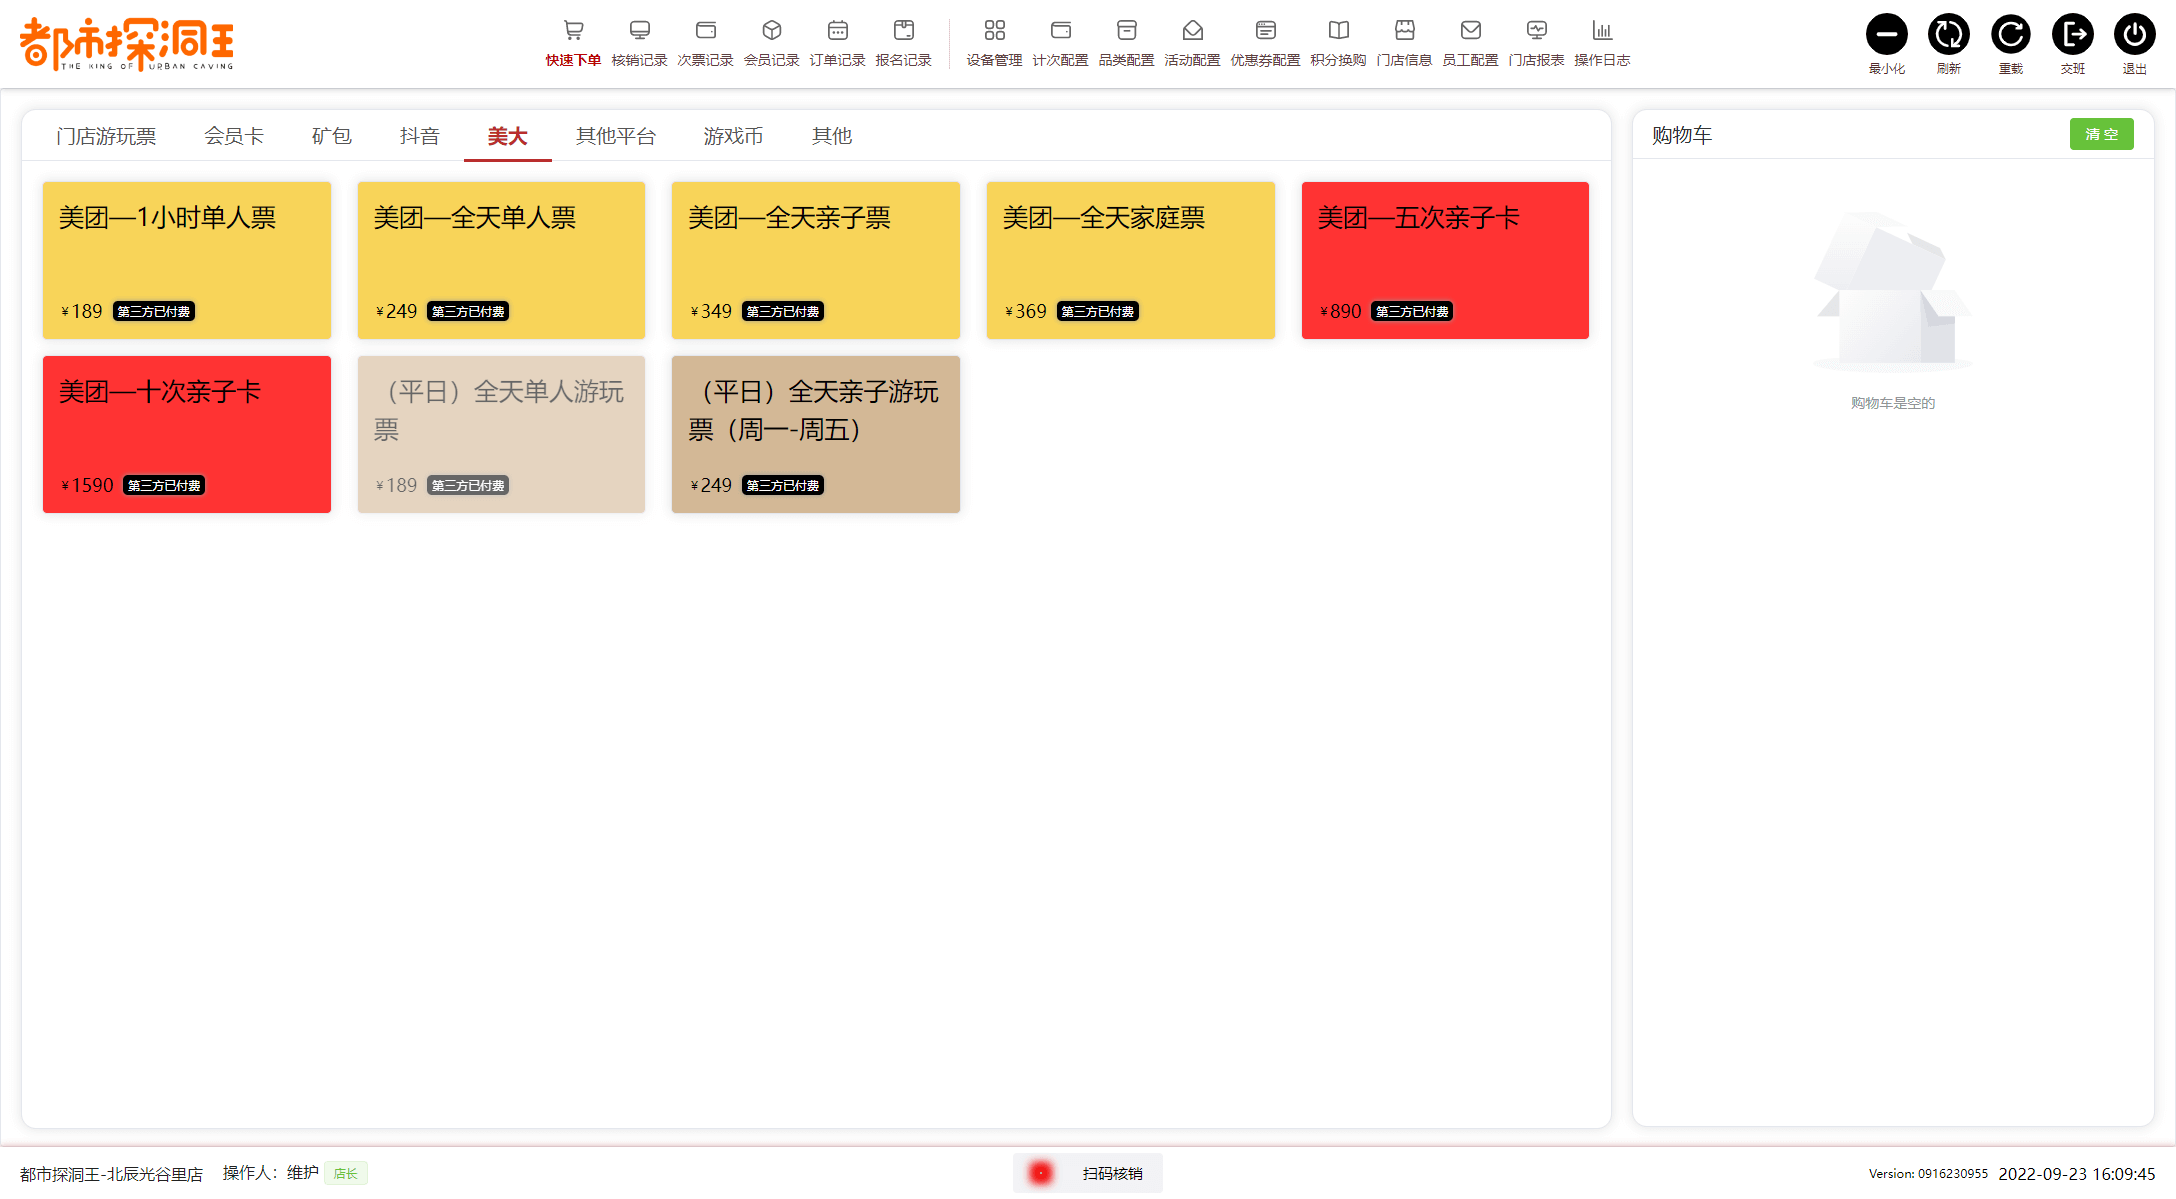Click 操作人: 维护 operator text
2176x1199 pixels.
pos(271,1173)
